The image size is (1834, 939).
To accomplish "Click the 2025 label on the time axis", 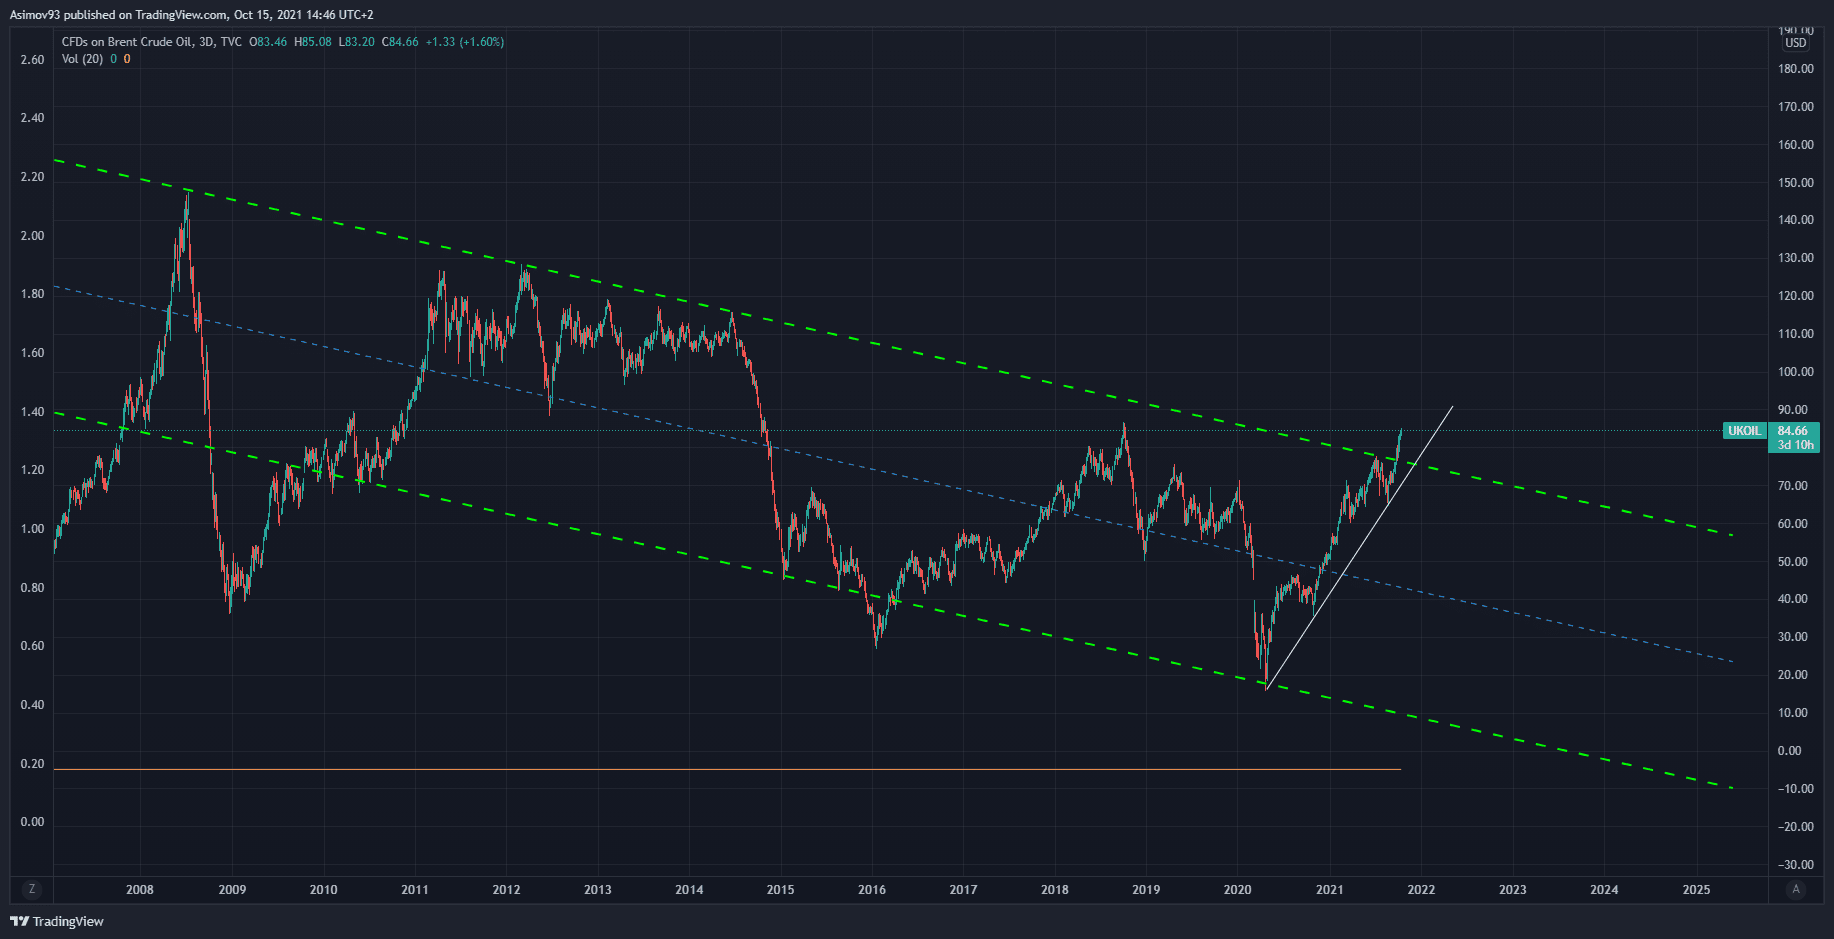I will point(1696,890).
